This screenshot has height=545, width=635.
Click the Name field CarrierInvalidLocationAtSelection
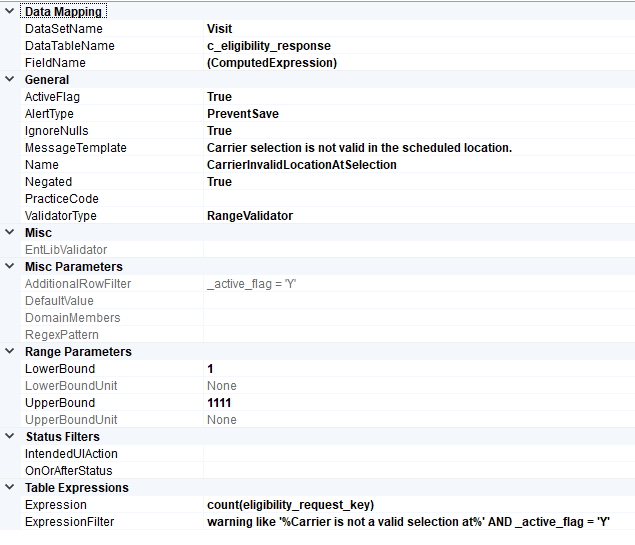coord(301,165)
